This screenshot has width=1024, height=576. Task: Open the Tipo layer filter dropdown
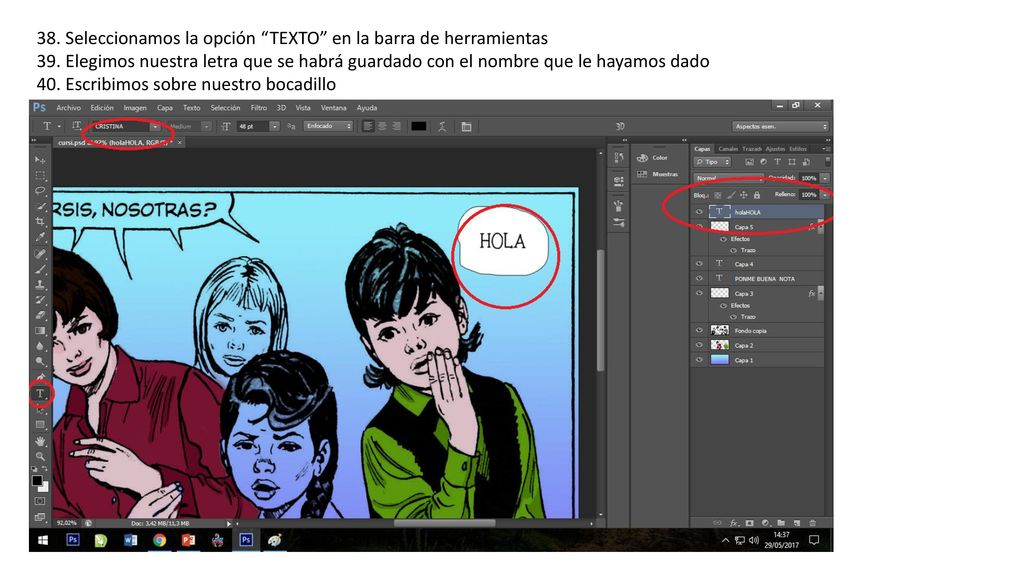tap(712, 162)
